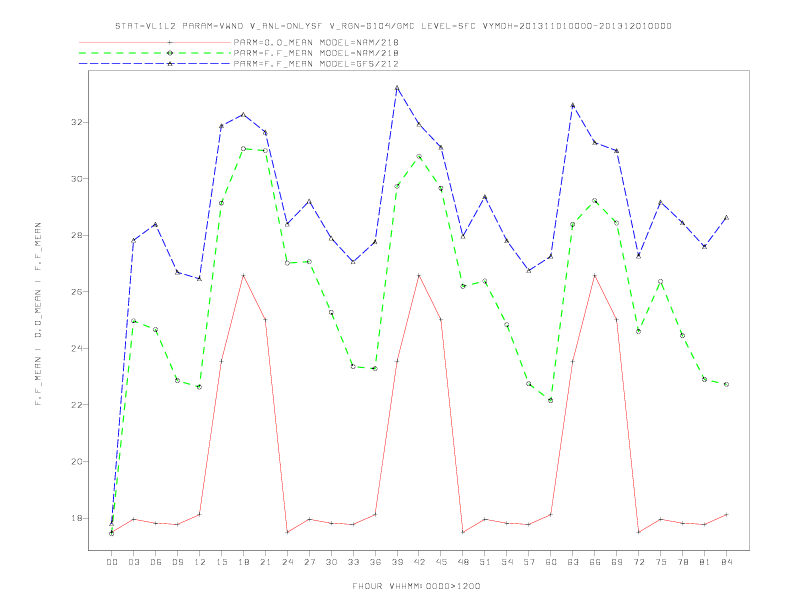Select legend entry PARM=F.F_MEAN MODEL=GFS/212
The width and height of the screenshot is (792, 612).
point(316,64)
